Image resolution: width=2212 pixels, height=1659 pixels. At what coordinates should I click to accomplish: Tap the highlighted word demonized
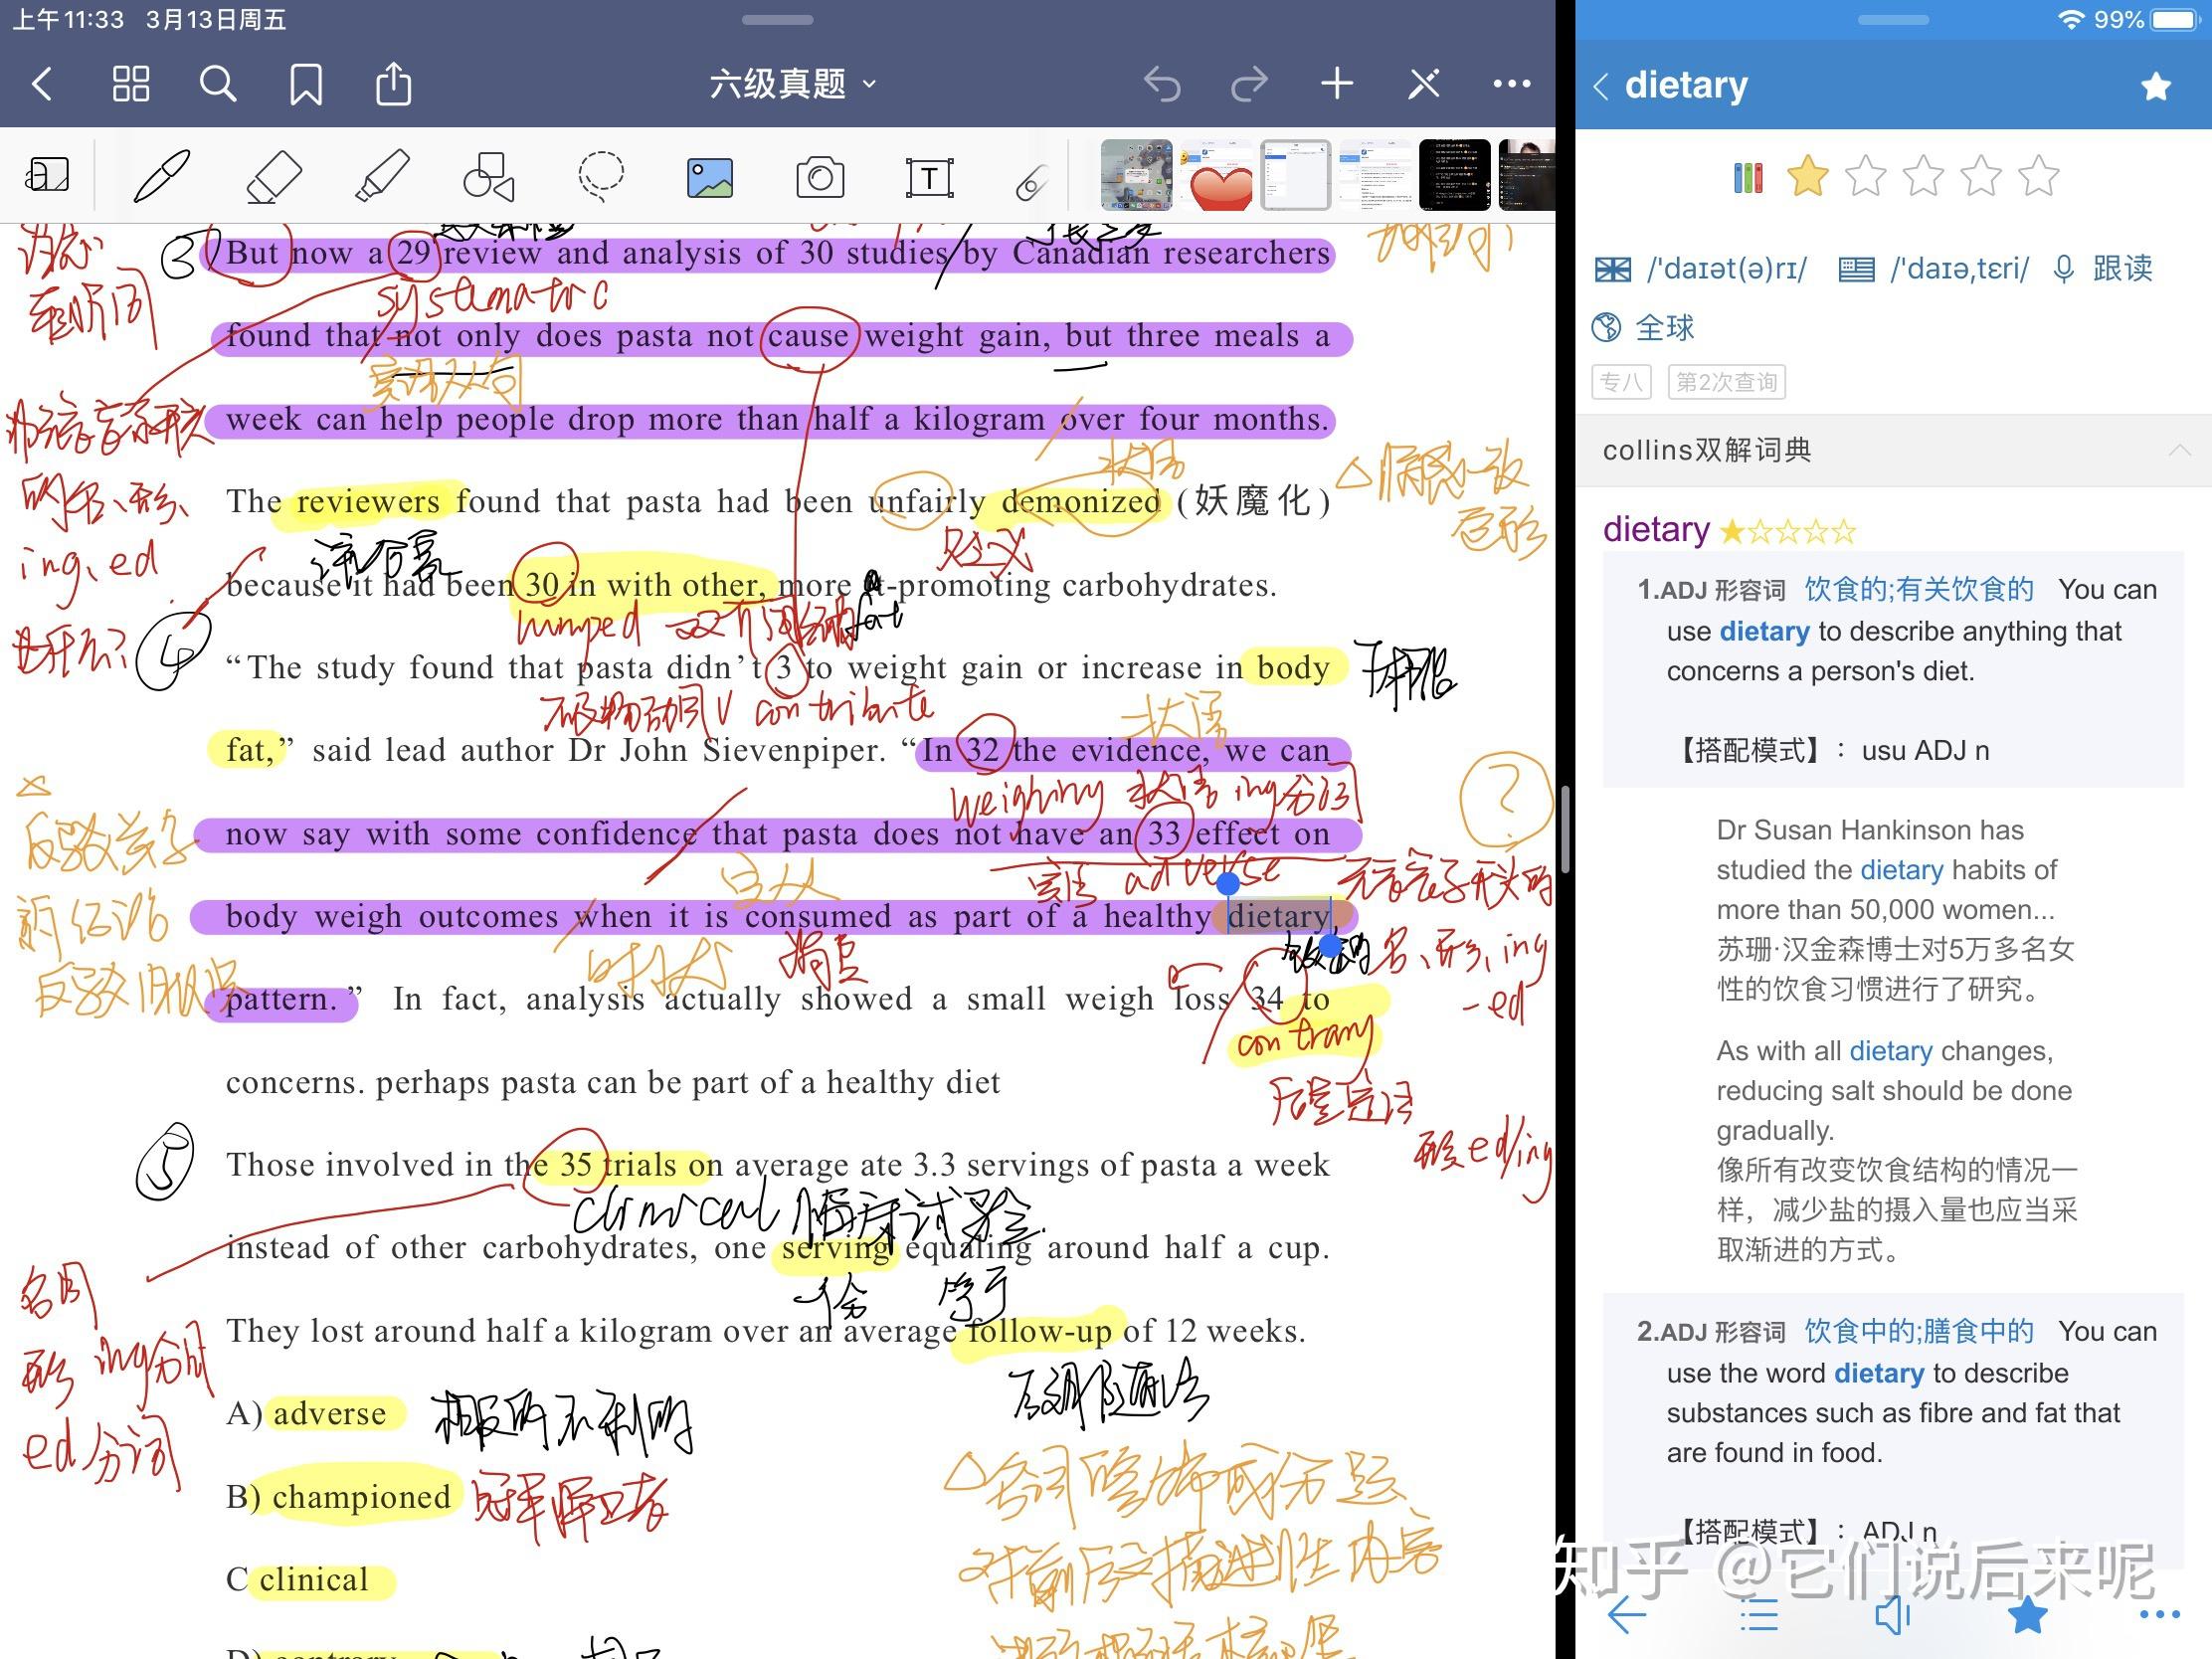pyautogui.click(x=1081, y=501)
